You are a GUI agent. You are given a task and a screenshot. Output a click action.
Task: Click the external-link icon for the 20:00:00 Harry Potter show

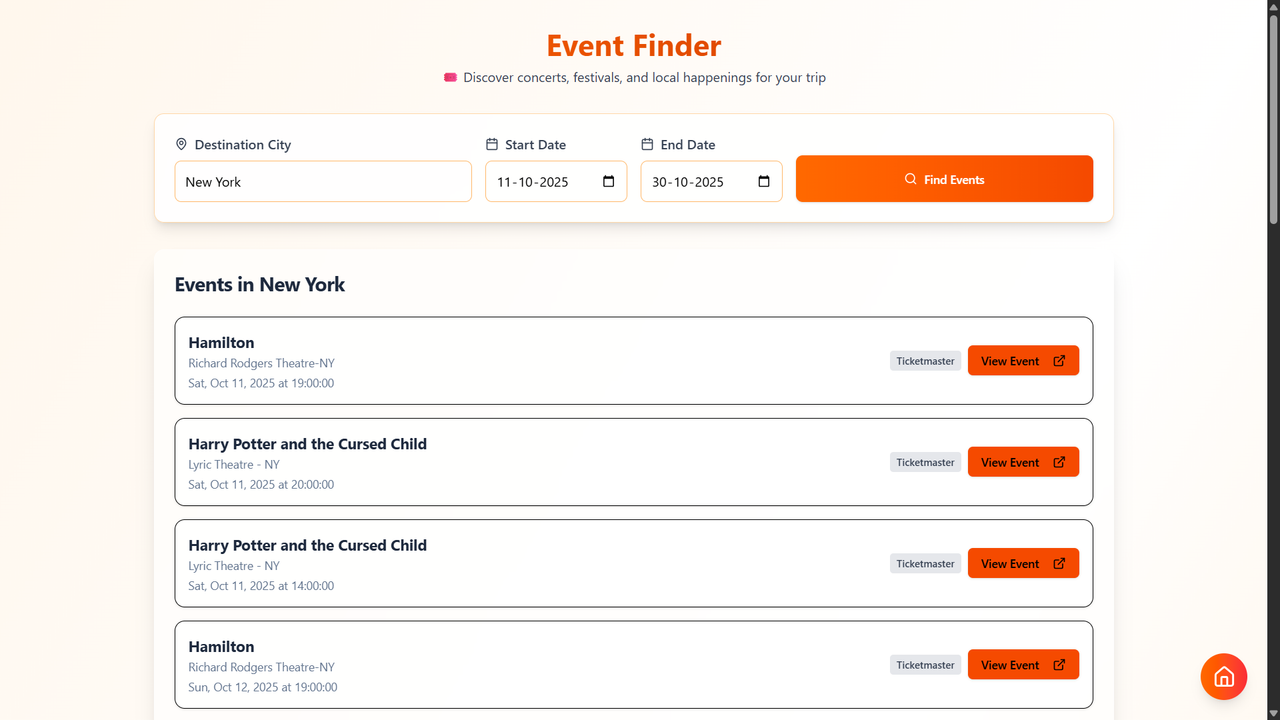(1059, 462)
